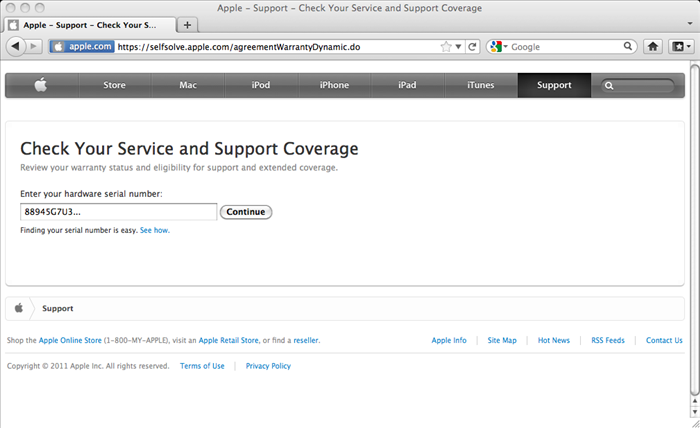The height and width of the screenshot is (428, 700).
Task: Click the scrollbar down arrow
Action: click(695, 411)
